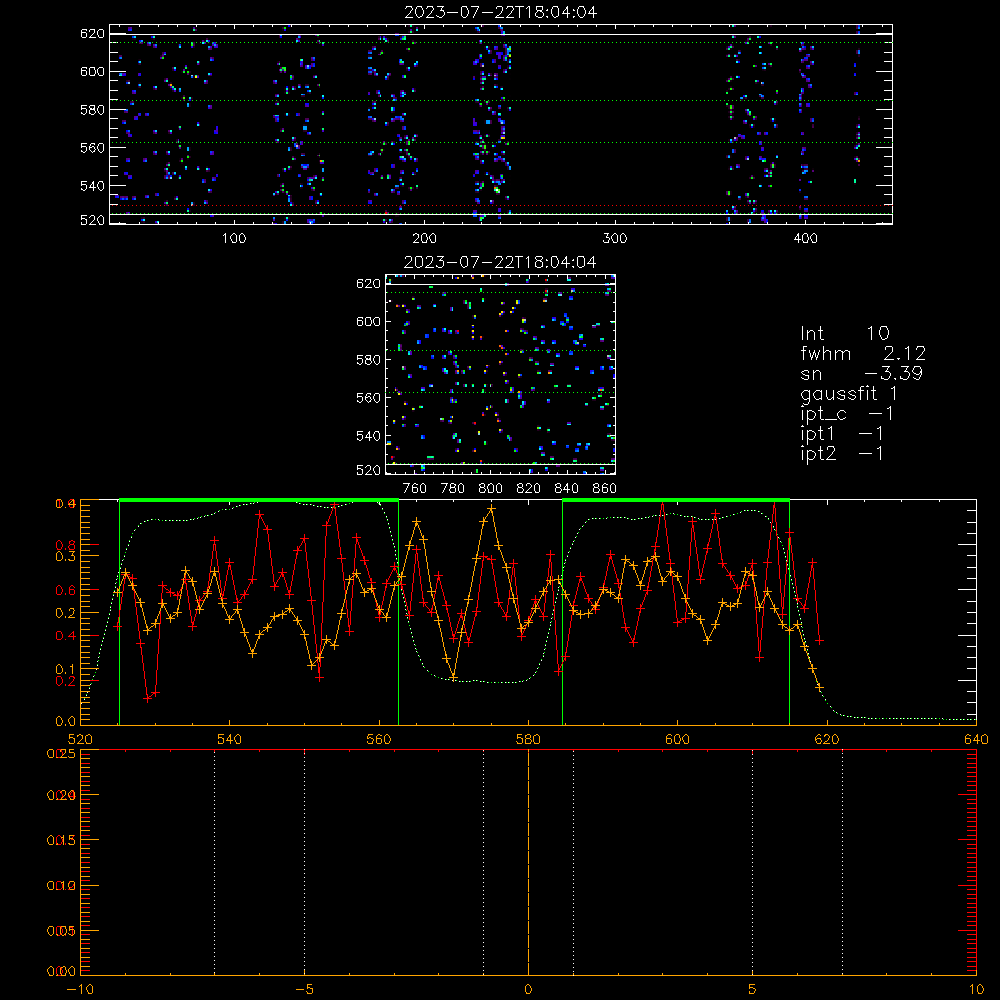This screenshot has width=1000, height=1000.
Task: Click the timestamp title above the small middle image
Action: pyautogui.click(x=500, y=262)
